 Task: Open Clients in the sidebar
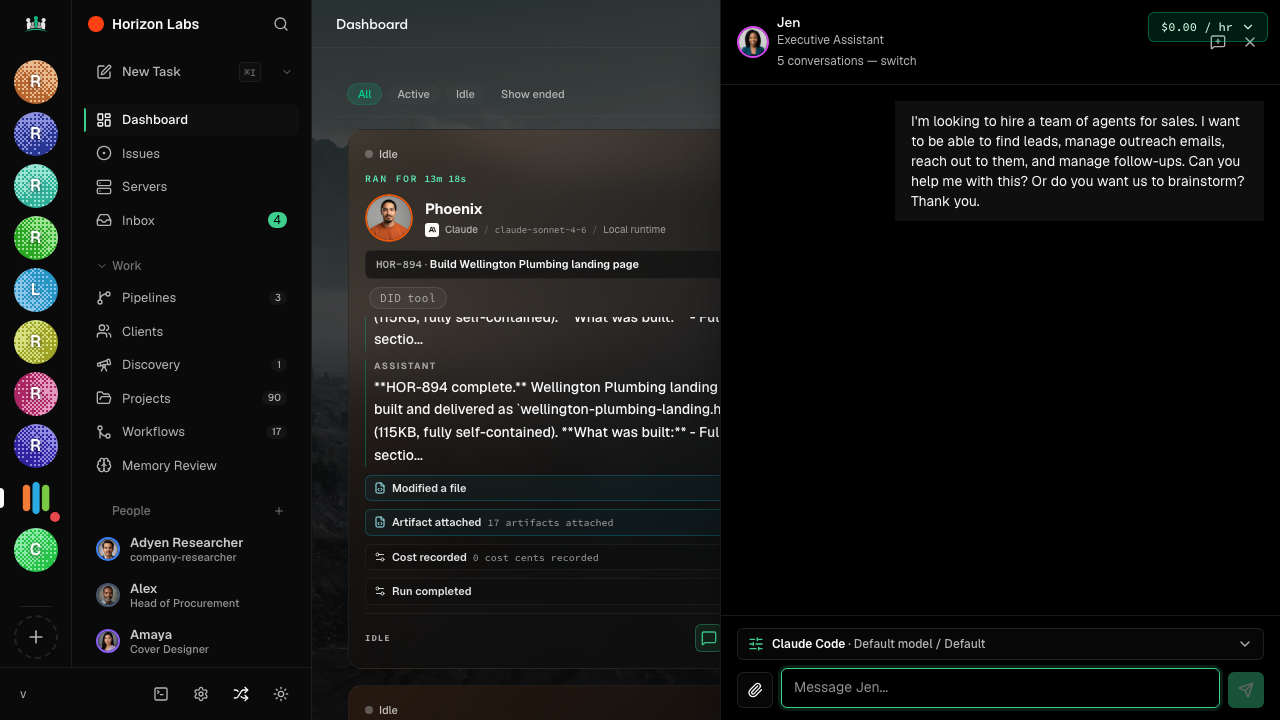(191, 332)
